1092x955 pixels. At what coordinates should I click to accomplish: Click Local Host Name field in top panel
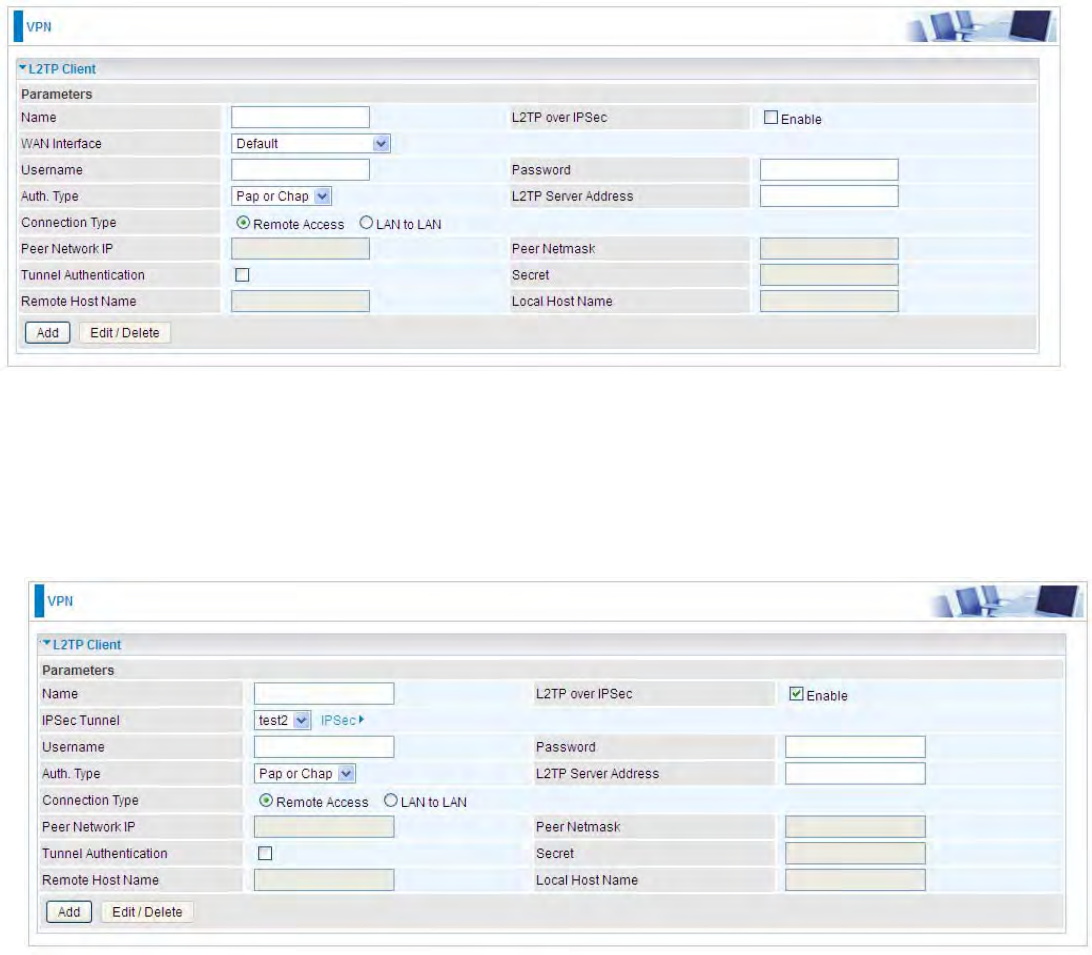click(829, 302)
